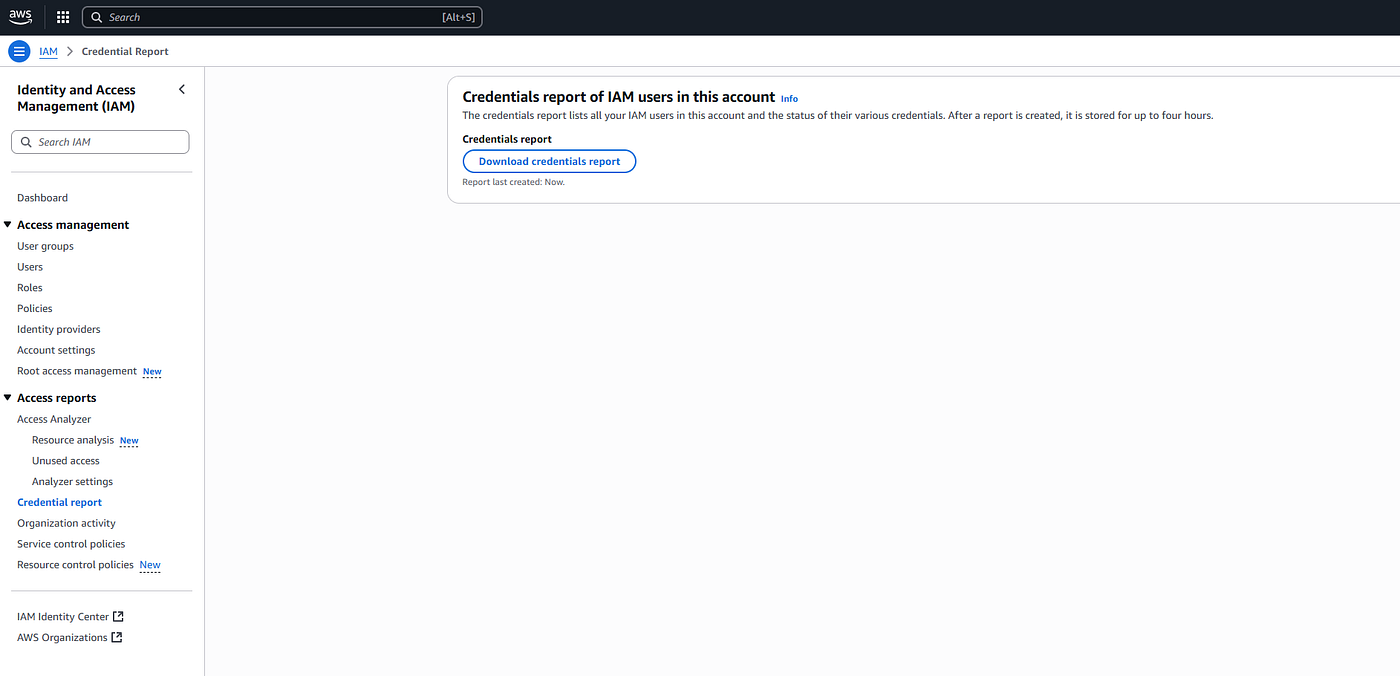Collapse the Access management section
Viewport: 1400px width, 676px height.
pos(8,225)
